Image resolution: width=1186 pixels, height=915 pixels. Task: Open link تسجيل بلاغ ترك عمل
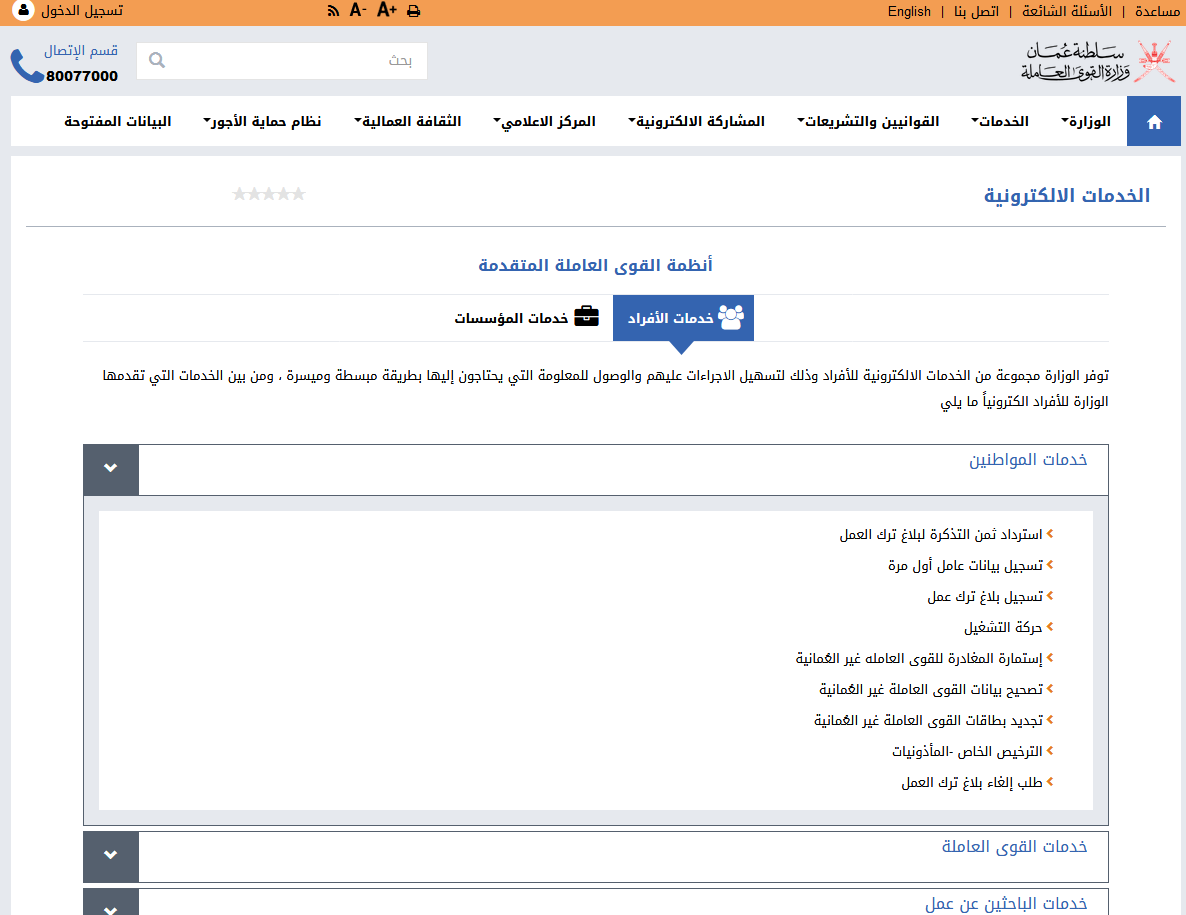pyautogui.click(x=985, y=597)
